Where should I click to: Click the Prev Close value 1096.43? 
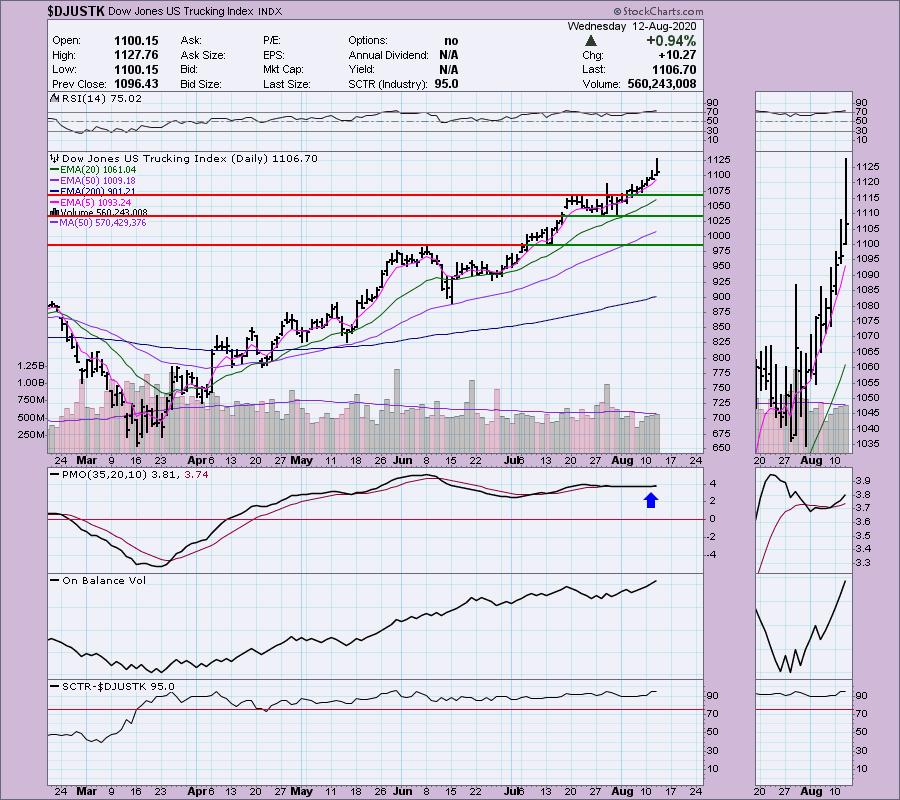coord(136,84)
